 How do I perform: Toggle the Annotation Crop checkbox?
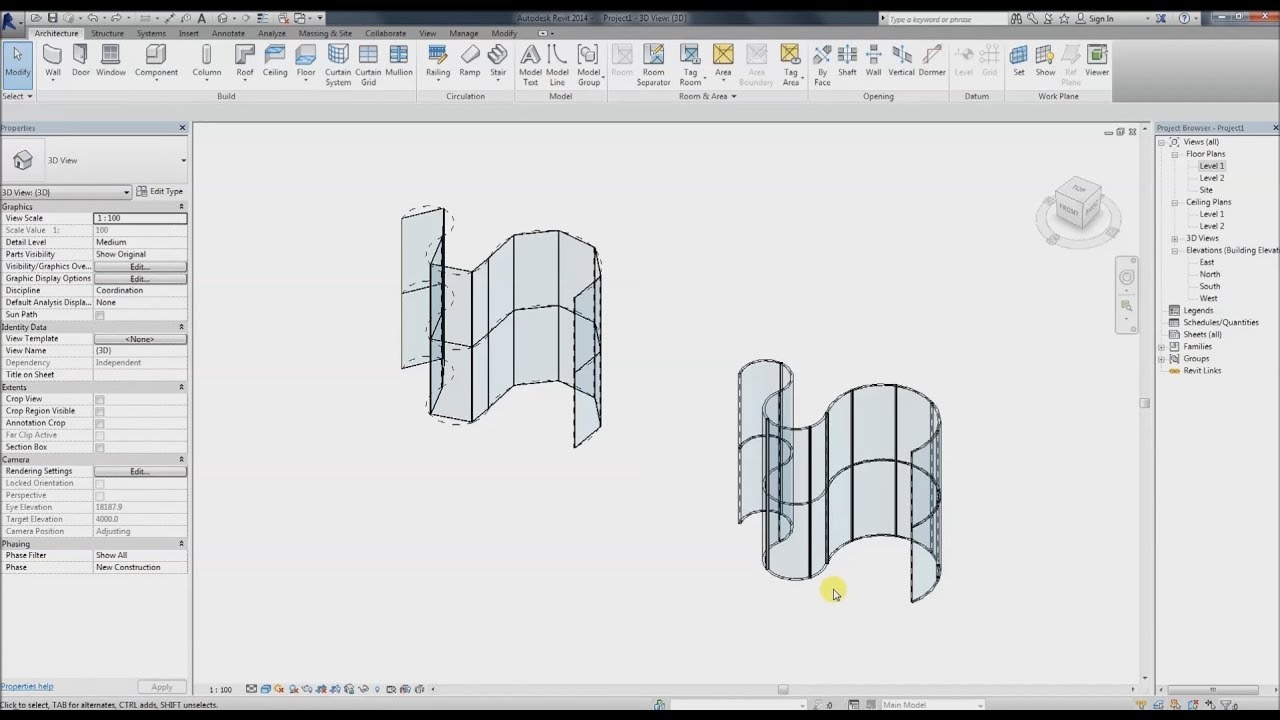tap(99, 423)
